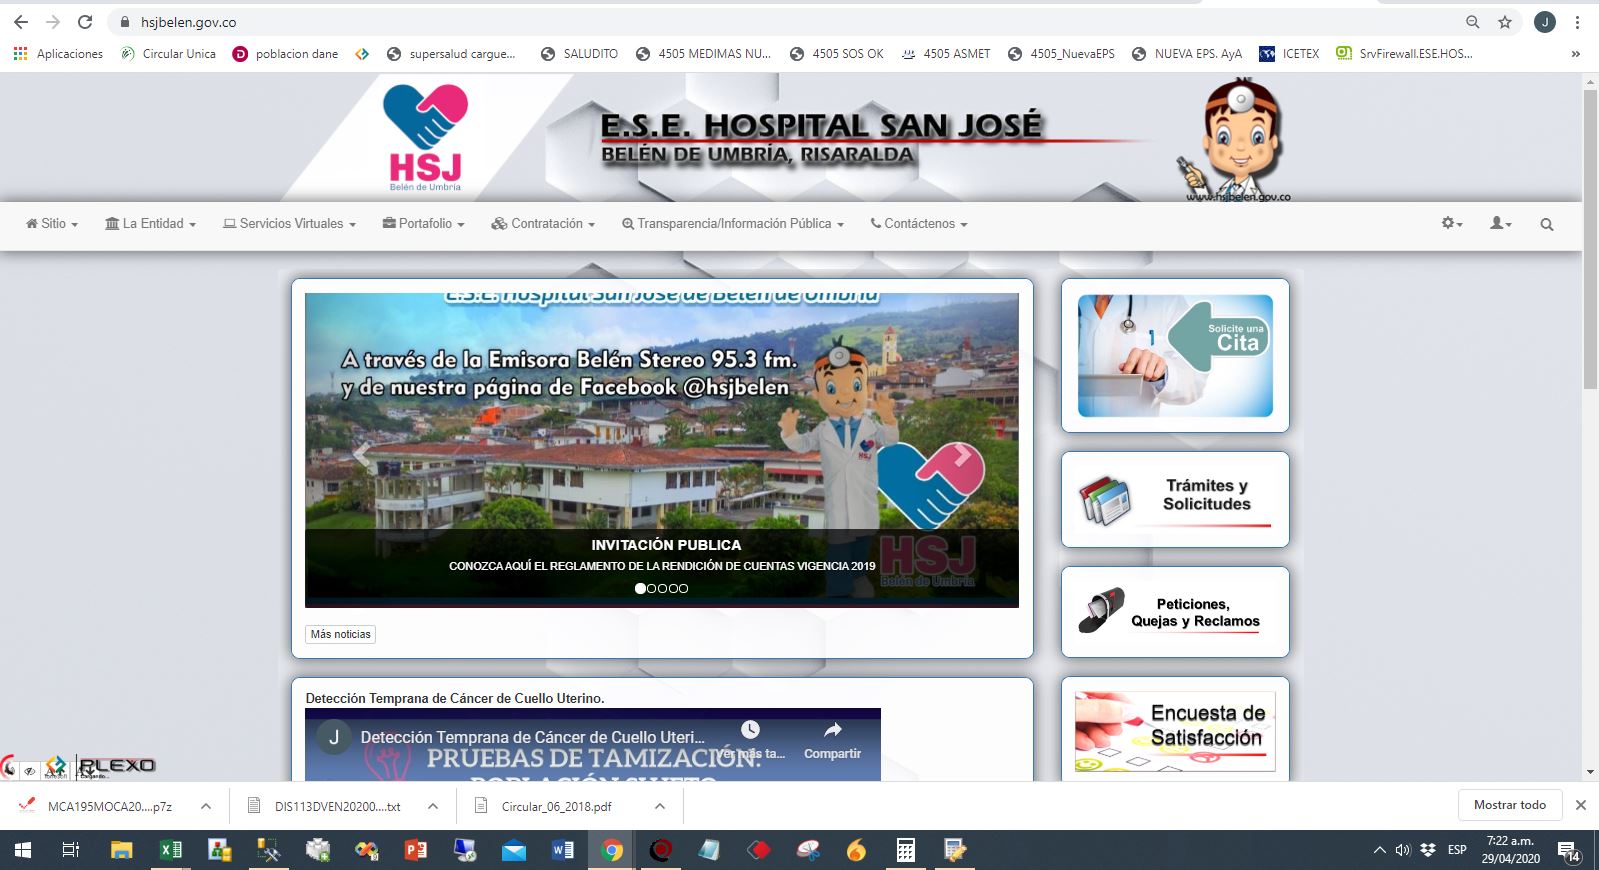Image resolution: width=1599 pixels, height=870 pixels.
Task: Click the Mostrar todo downloads button
Action: click(x=1509, y=805)
